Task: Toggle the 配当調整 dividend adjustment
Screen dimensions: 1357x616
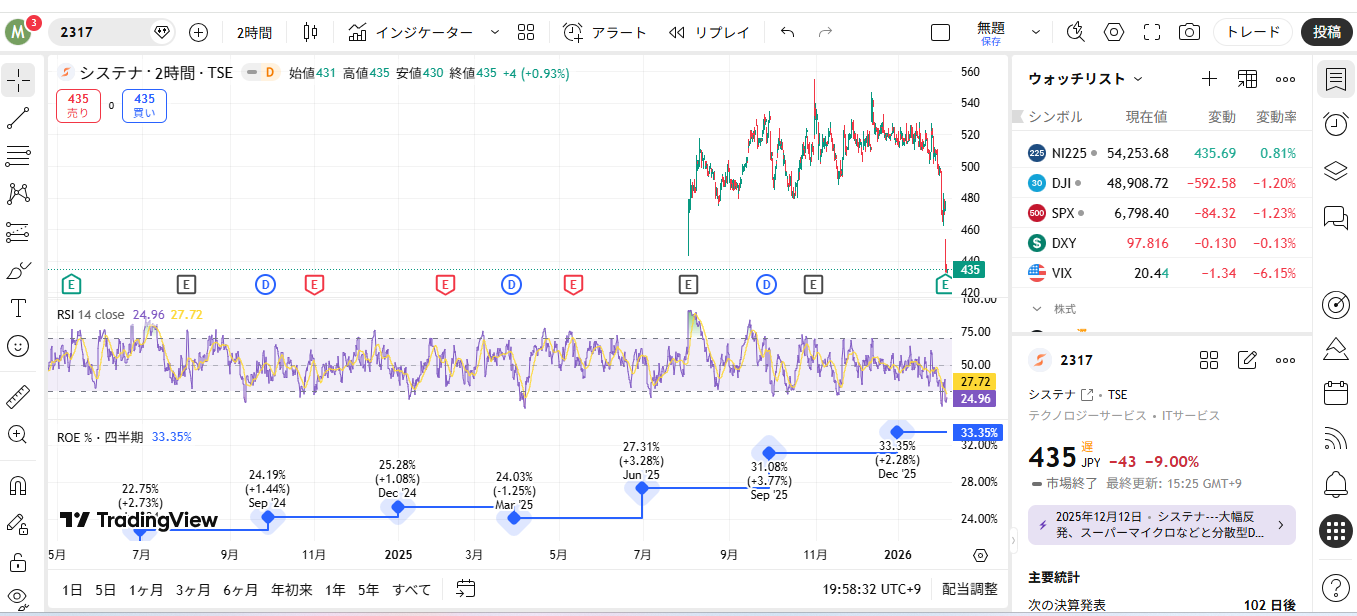Action: coord(969,590)
